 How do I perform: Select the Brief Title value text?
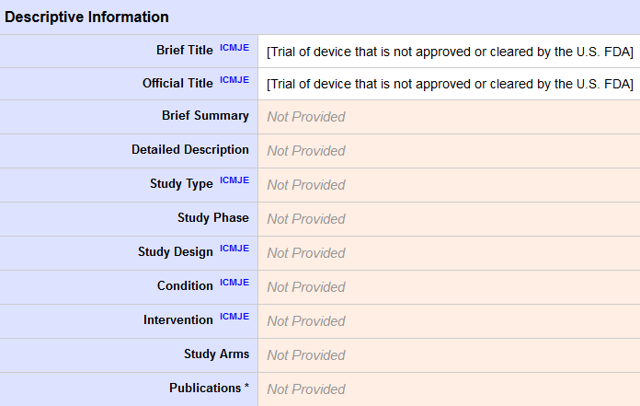(450, 52)
